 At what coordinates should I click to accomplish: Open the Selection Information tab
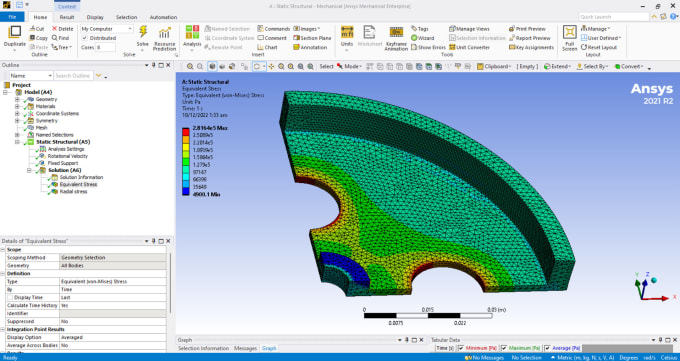pos(203,348)
